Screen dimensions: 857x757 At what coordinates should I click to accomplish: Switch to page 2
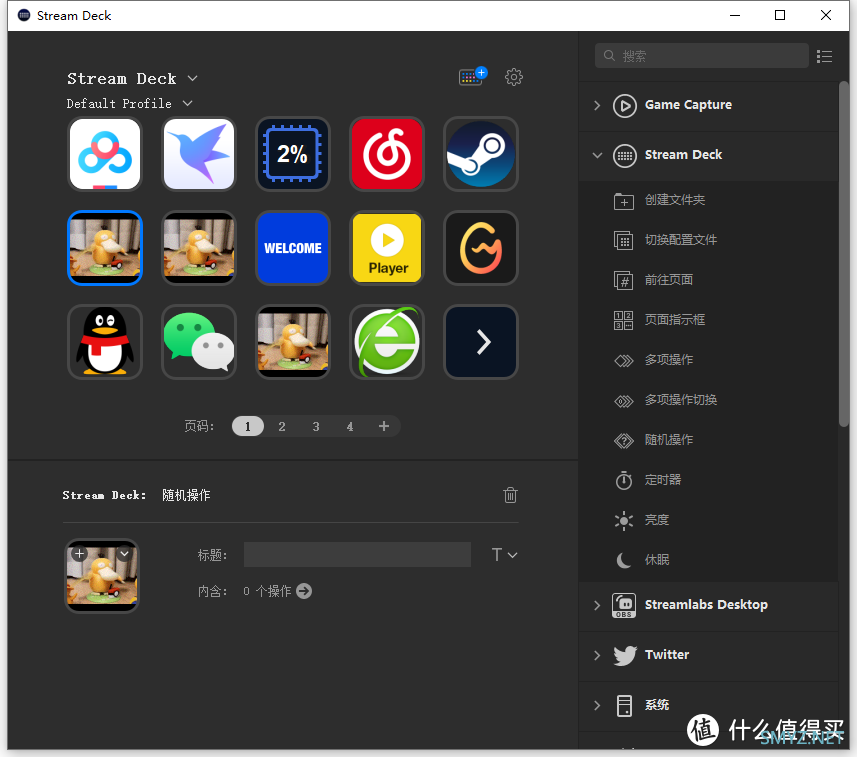click(282, 426)
